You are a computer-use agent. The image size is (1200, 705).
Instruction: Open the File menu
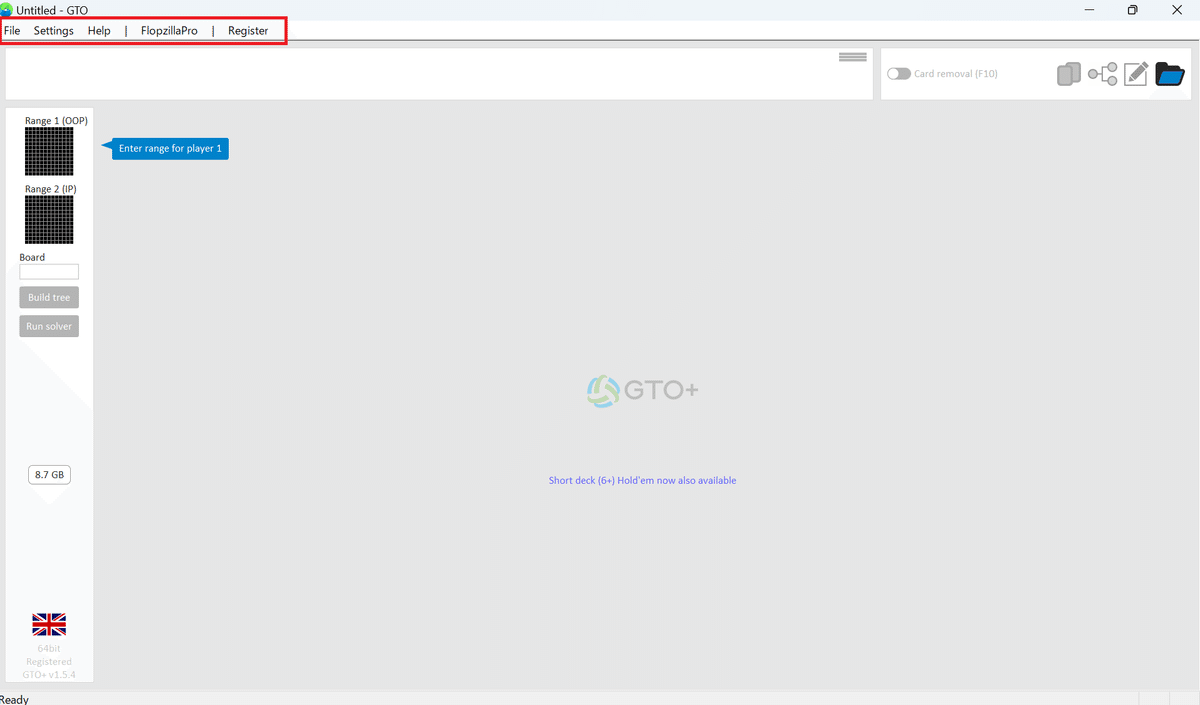point(12,31)
